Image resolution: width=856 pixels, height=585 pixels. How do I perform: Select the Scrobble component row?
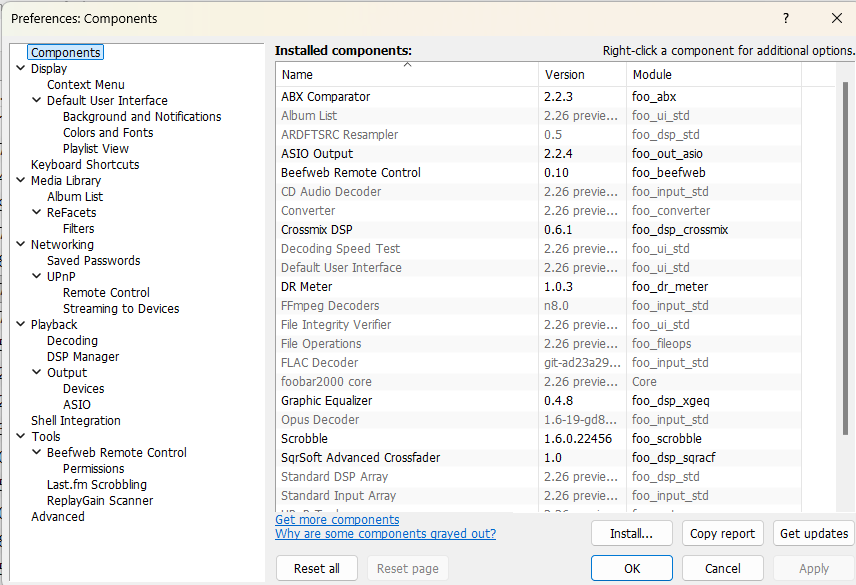click(x=538, y=438)
